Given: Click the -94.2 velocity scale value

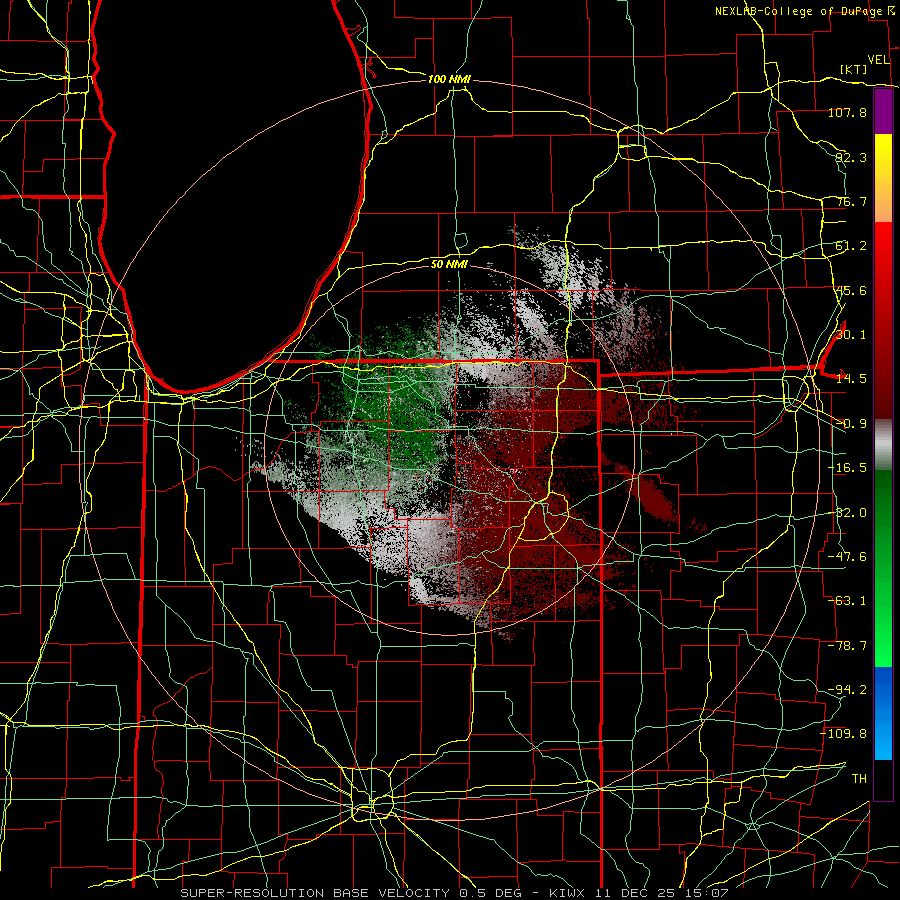Looking at the screenshot, I should 847,690.
